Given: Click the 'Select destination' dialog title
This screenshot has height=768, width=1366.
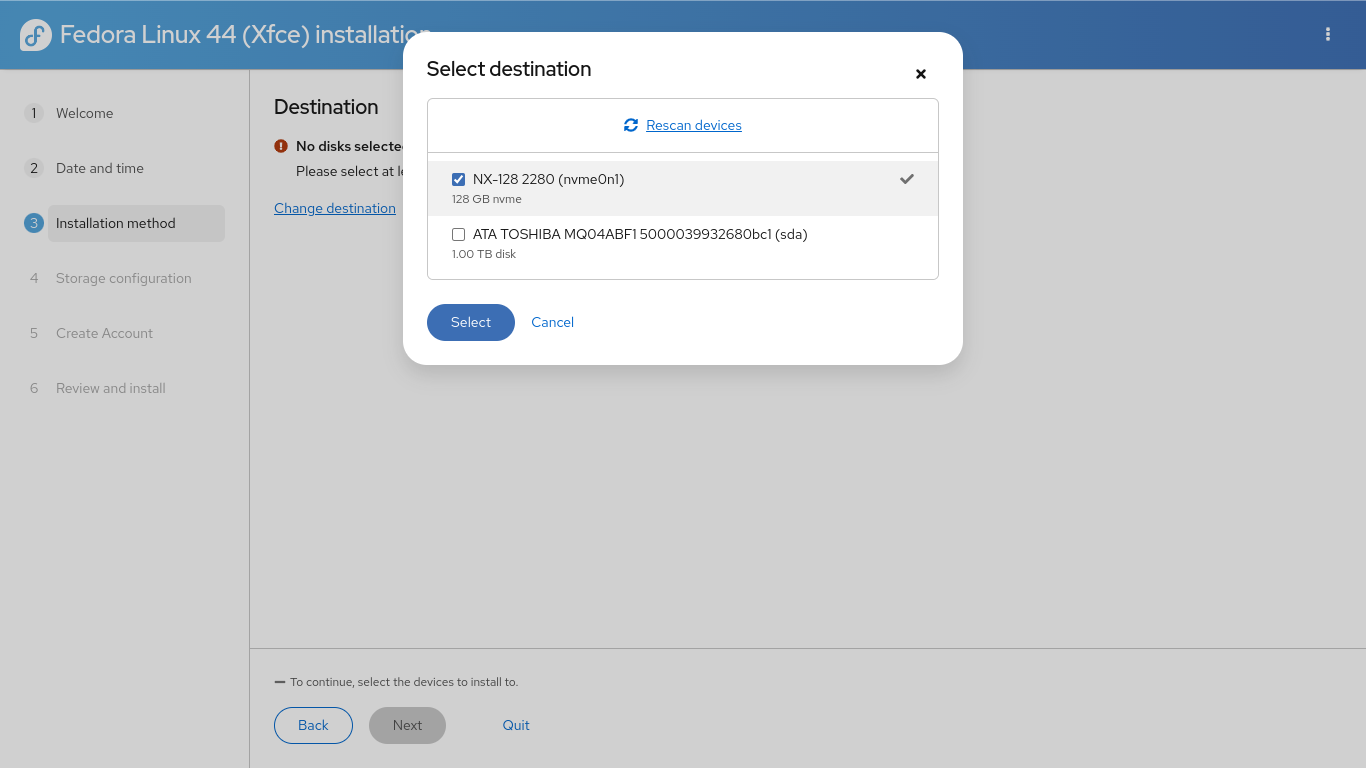Looking at the screenshot, I should point(509,69).
